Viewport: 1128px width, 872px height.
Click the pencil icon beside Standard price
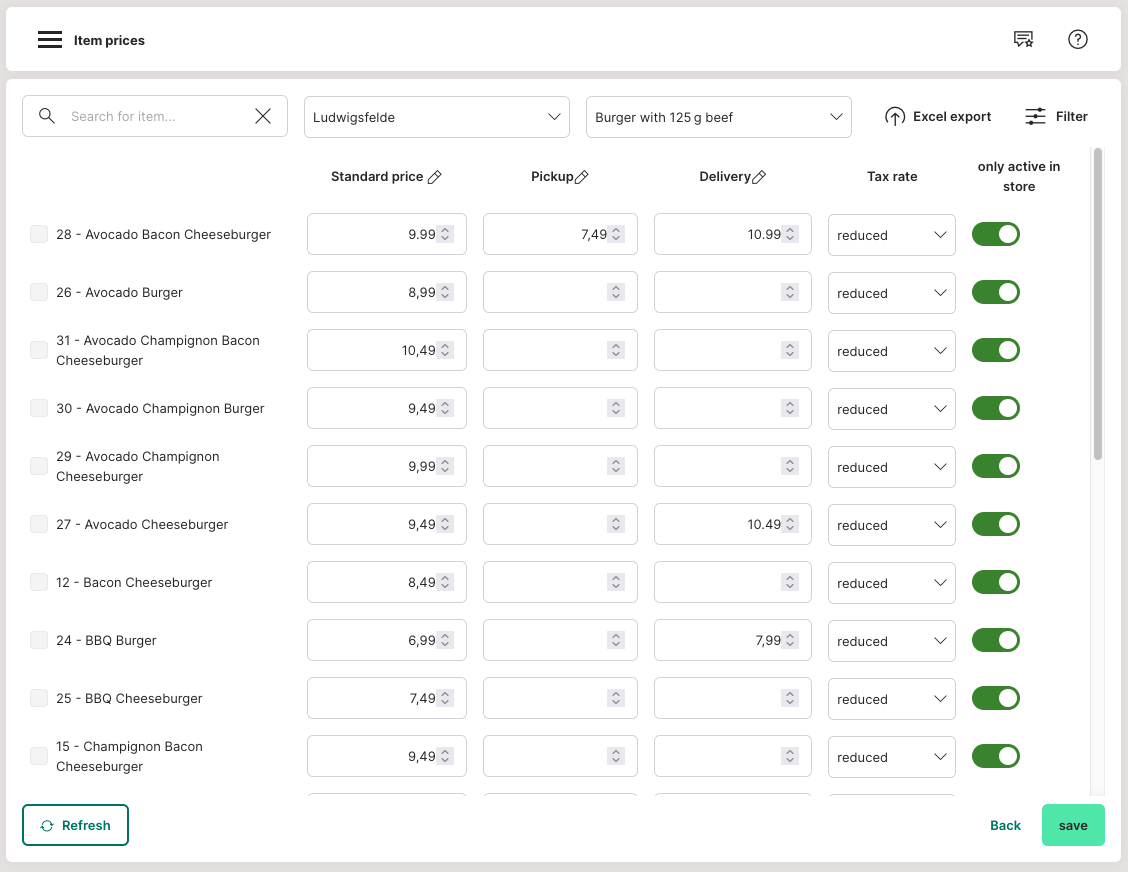pyautogui.click(x=434, y=177)
